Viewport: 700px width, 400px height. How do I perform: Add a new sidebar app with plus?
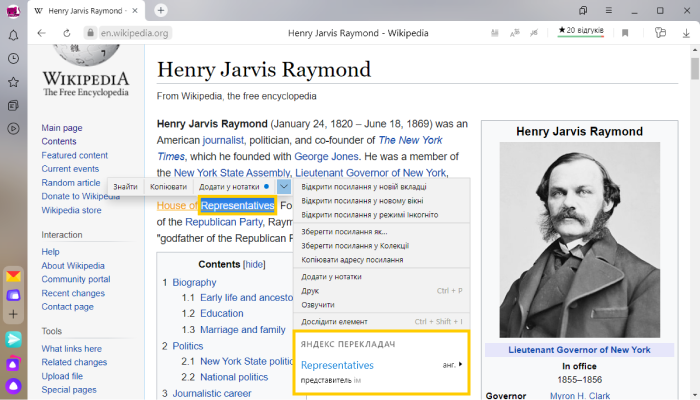pyautogui.click(x=13, y=314)
